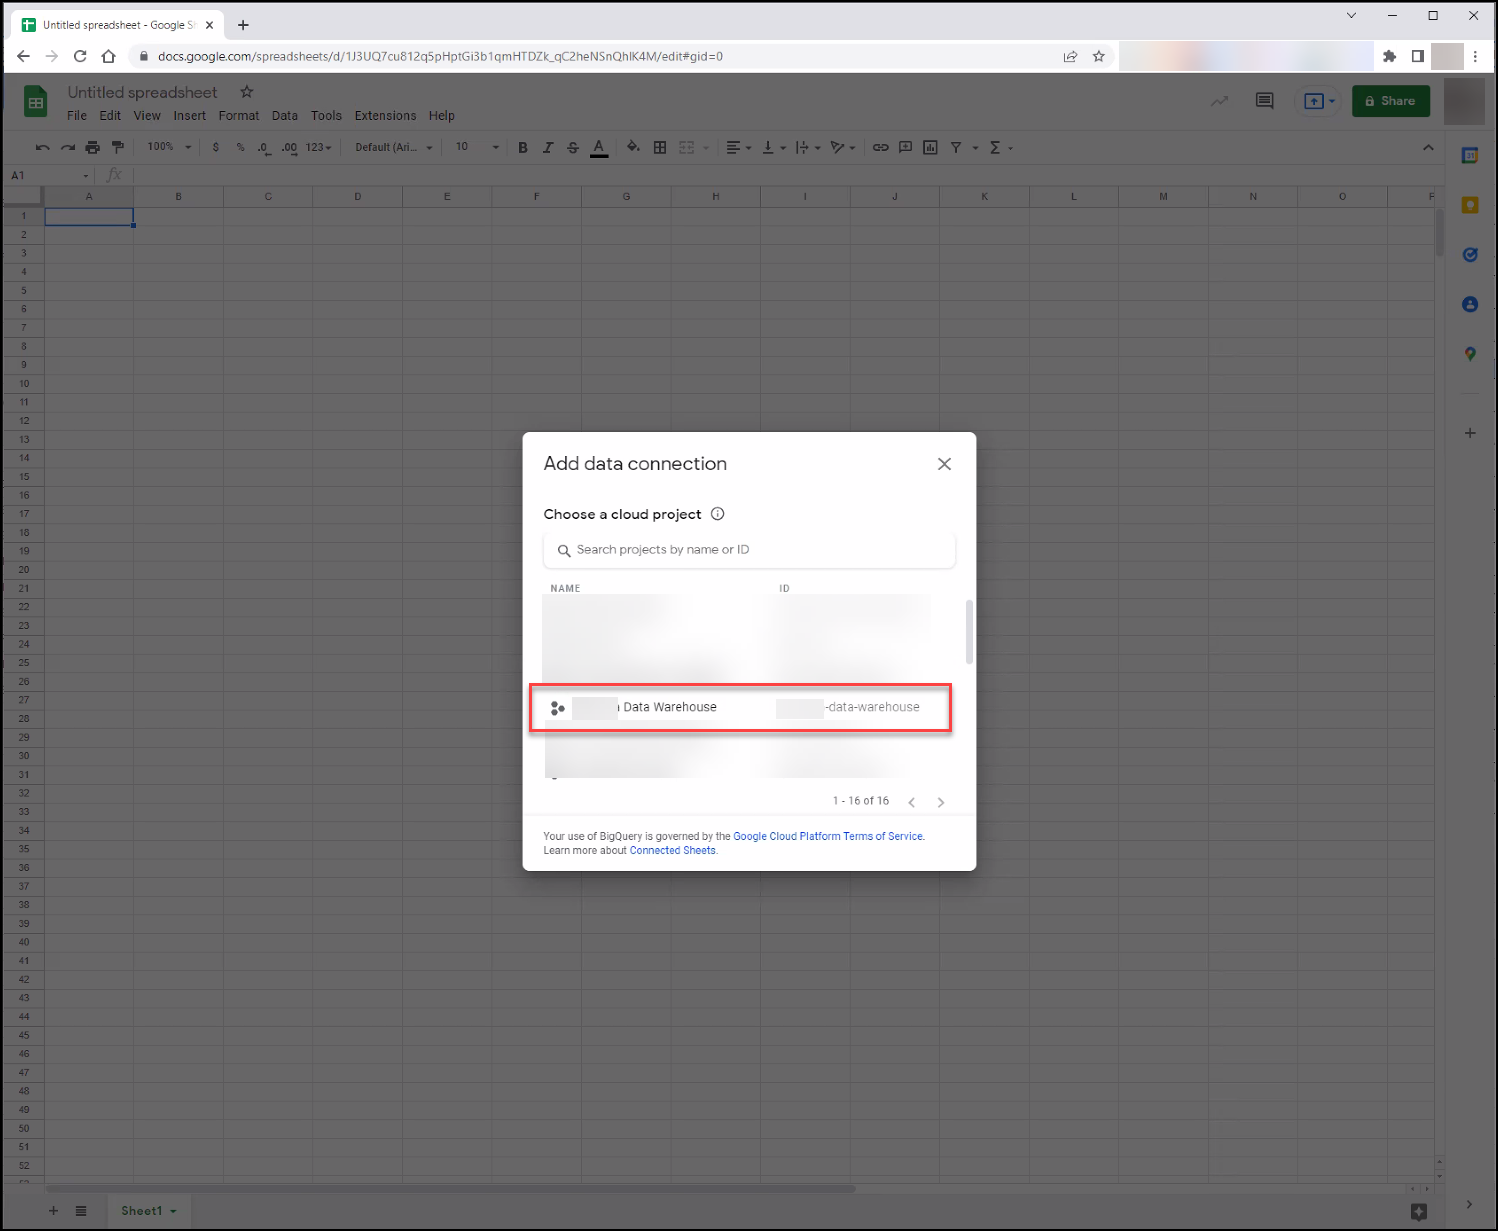Viewport: 1498px width, 1231px height.
Task: Open the Connected Sheets link
Action: coord(672,850)
